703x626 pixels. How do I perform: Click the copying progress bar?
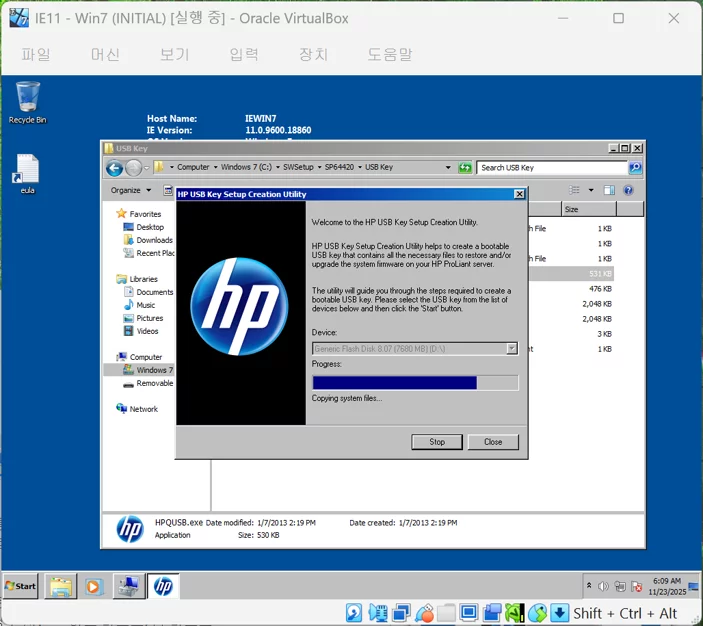click(x=415, y=383)
